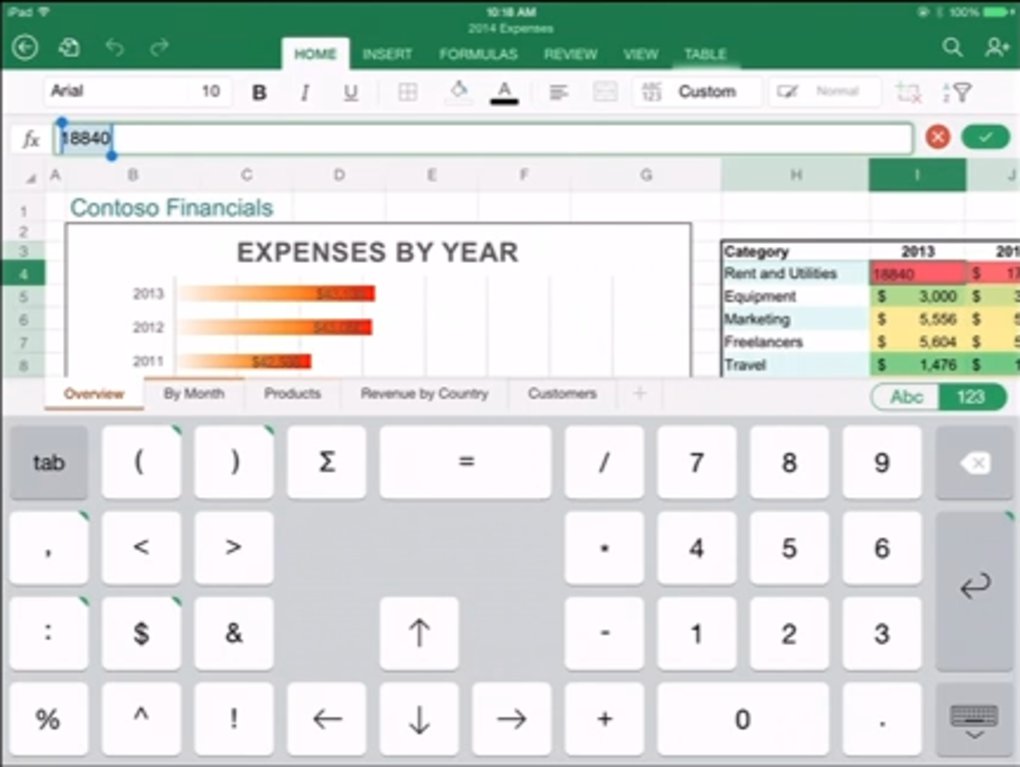Image resolution: width=1020 pixels, height=767 pixels.
Task: Confirm entry with green checkmark
Action: click(985, 138)
